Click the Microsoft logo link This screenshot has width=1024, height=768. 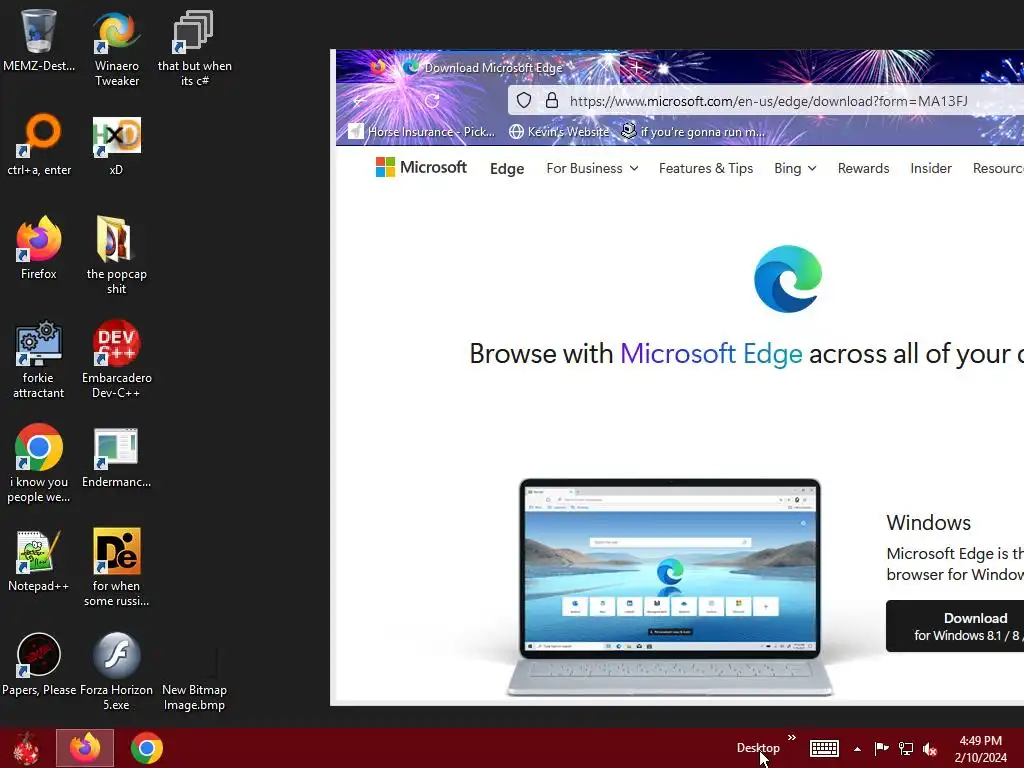(421, 167)
